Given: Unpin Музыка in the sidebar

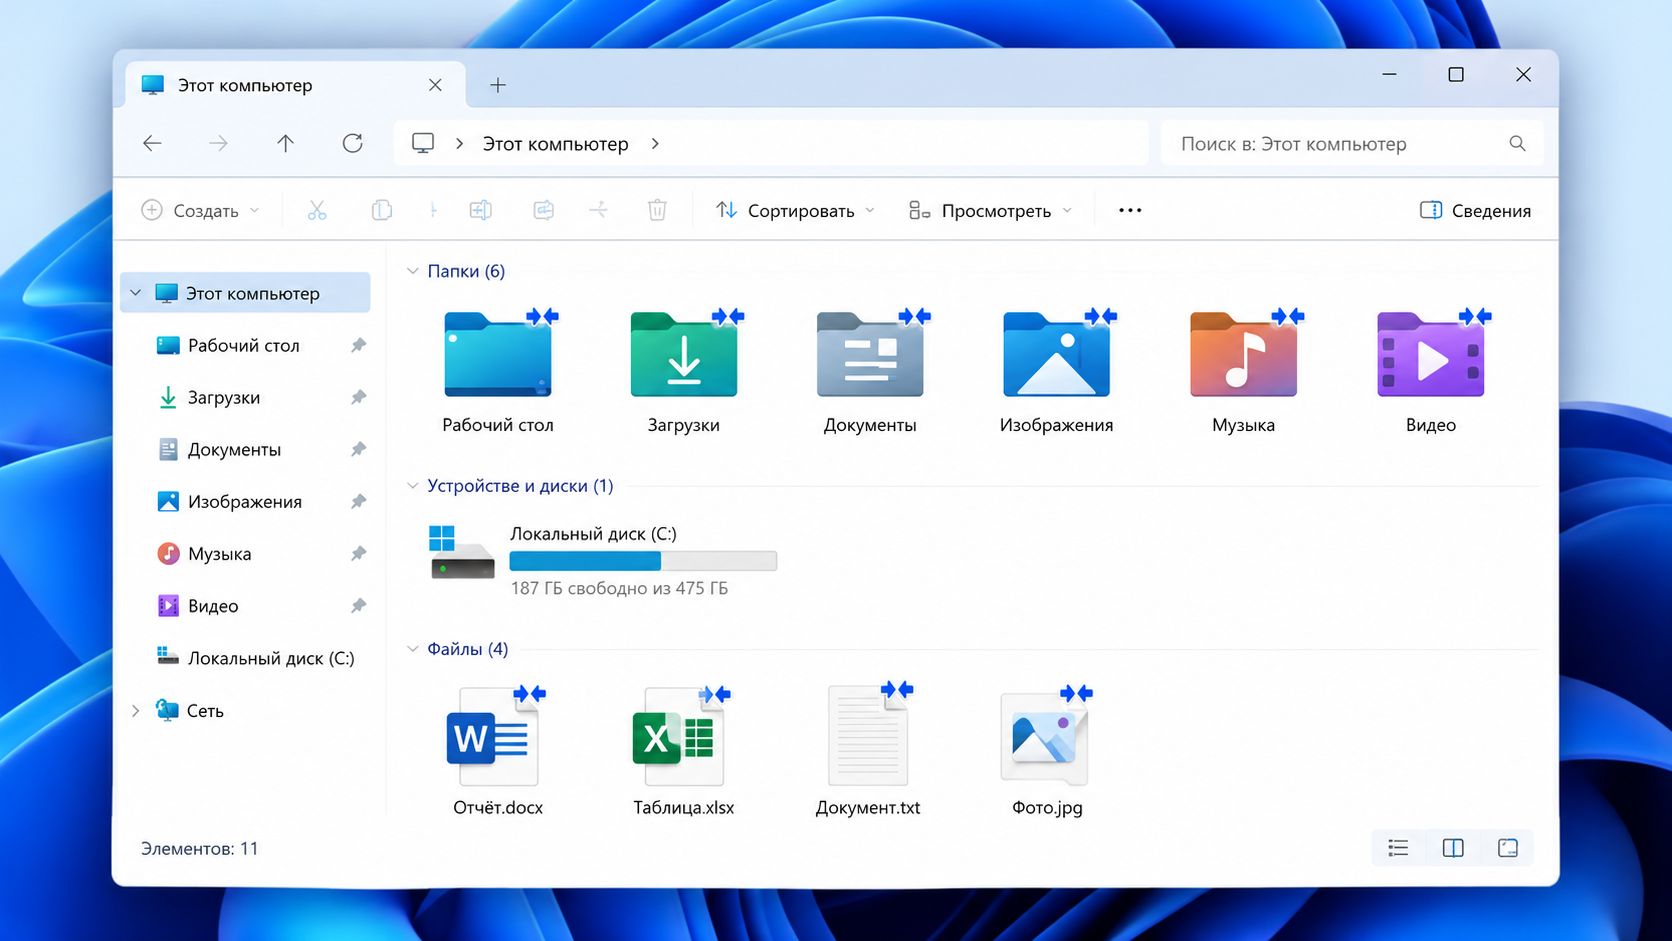Looking at the screenshot, I should [358, 553].
